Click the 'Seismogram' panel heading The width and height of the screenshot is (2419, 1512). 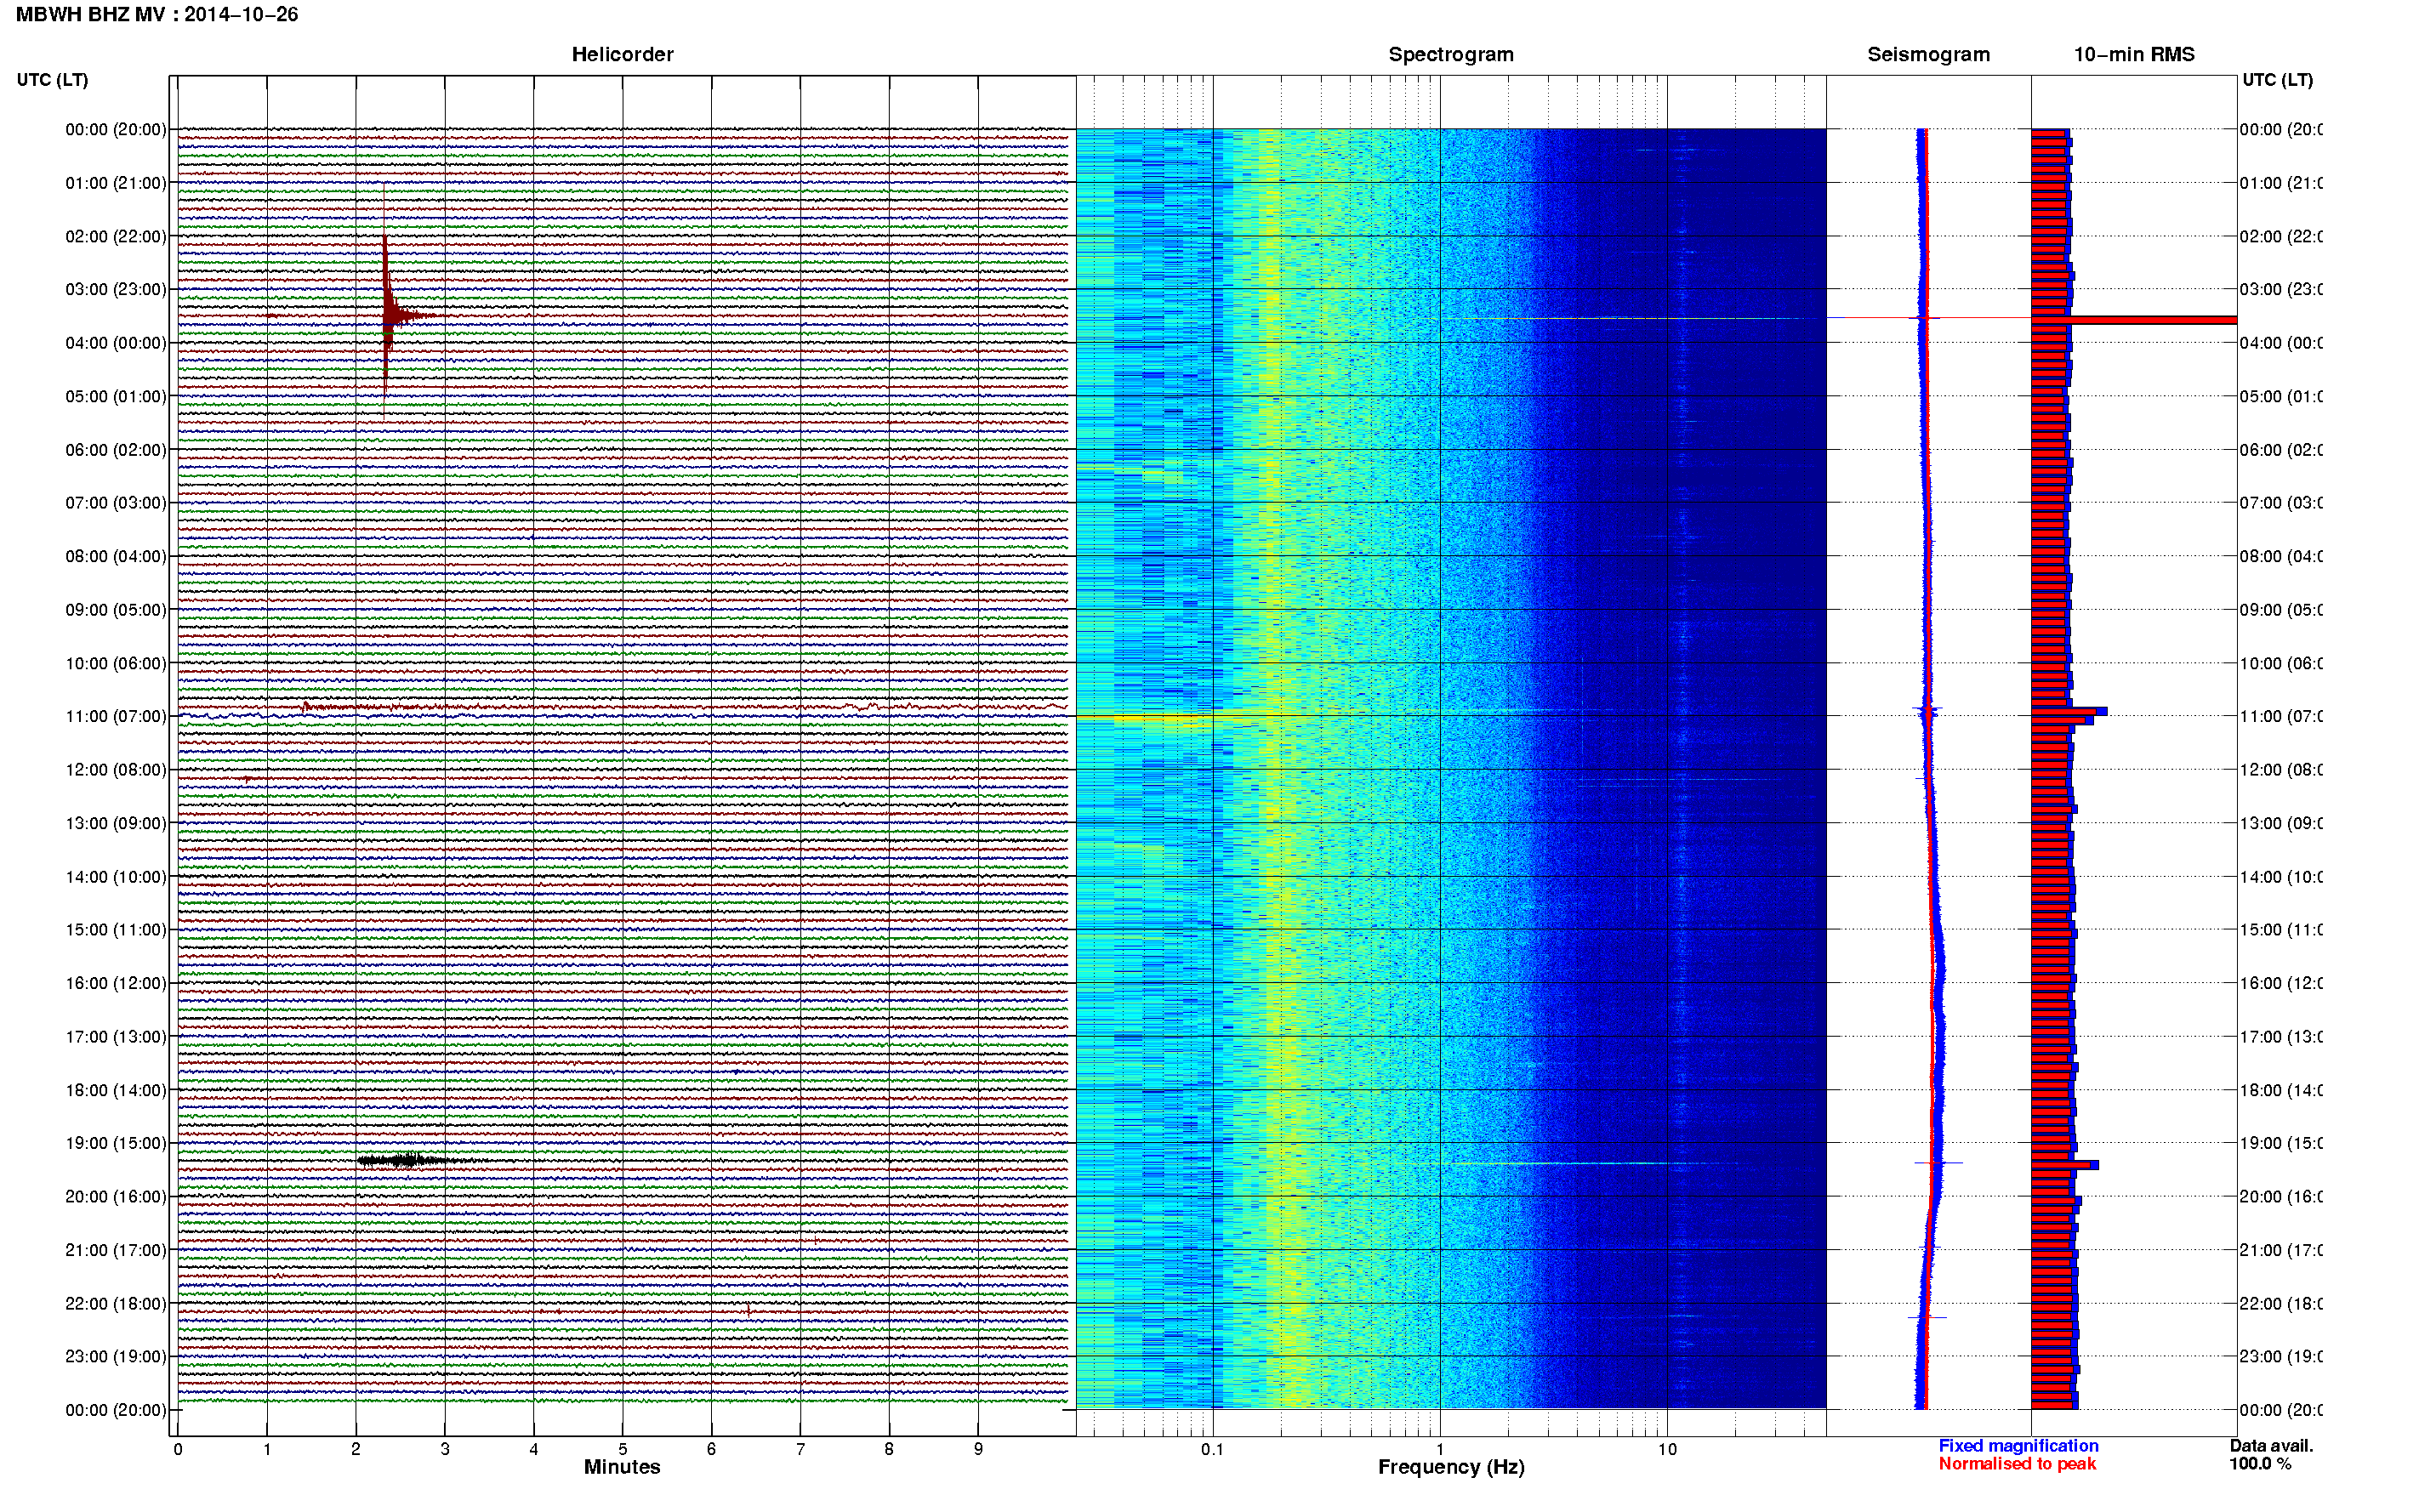(1928, 55)
